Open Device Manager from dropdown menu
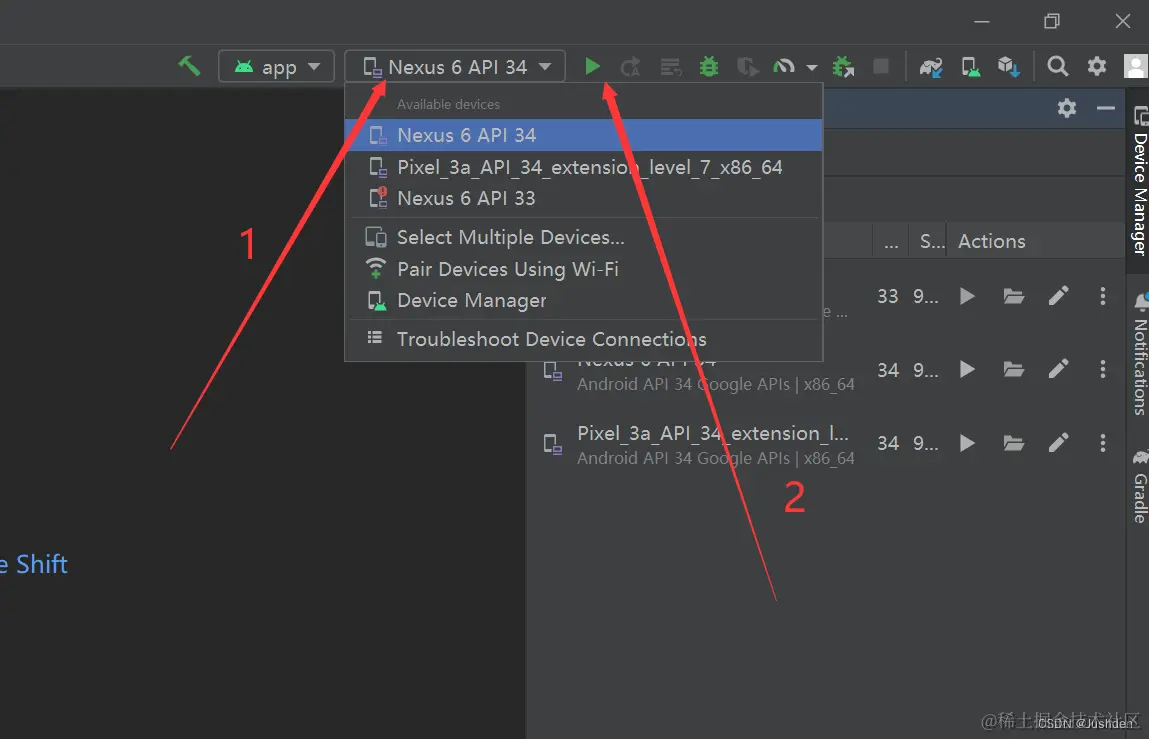 (583, 301)
